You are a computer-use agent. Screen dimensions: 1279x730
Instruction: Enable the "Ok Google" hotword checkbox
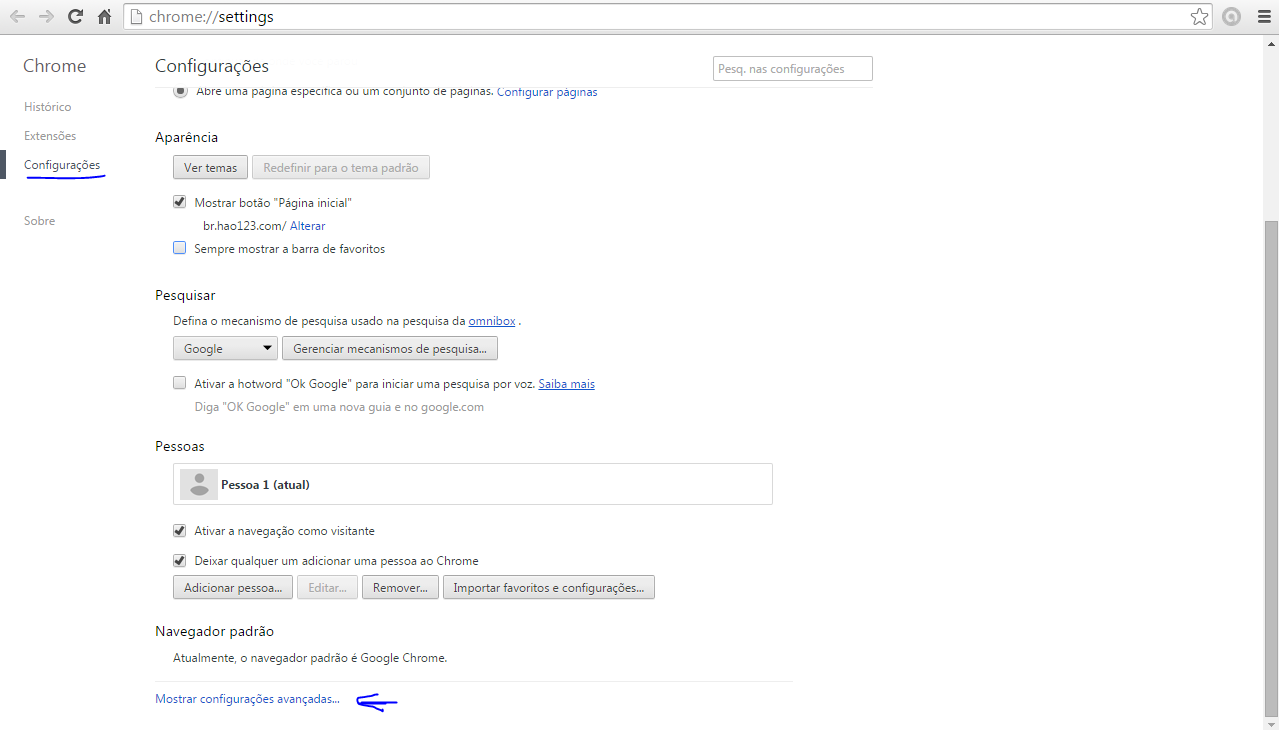180,383
